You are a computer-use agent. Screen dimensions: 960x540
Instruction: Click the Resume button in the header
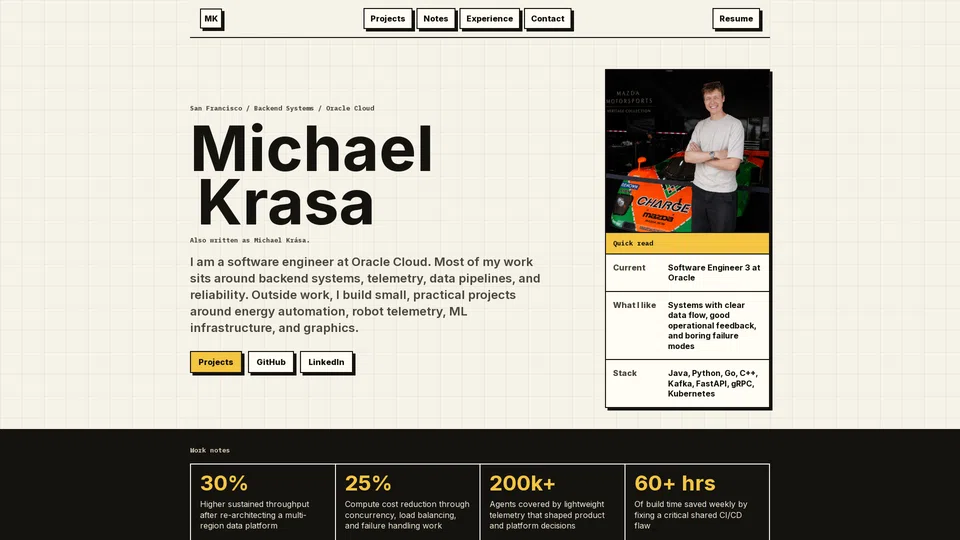coord(736,18)
